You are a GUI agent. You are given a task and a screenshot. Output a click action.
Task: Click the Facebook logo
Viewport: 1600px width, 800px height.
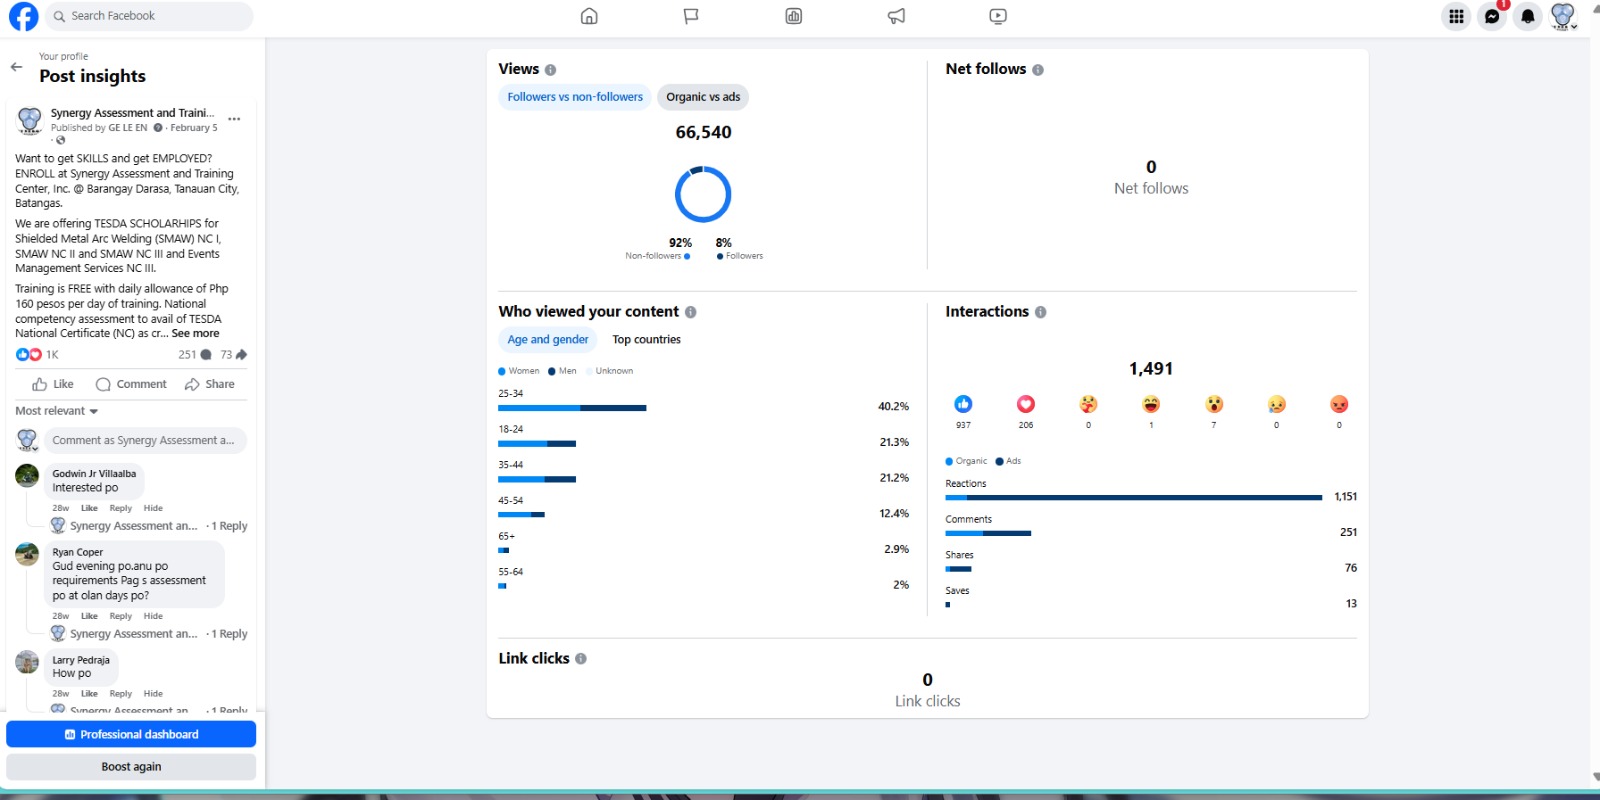pyautogui.click(x=23, y=16)
